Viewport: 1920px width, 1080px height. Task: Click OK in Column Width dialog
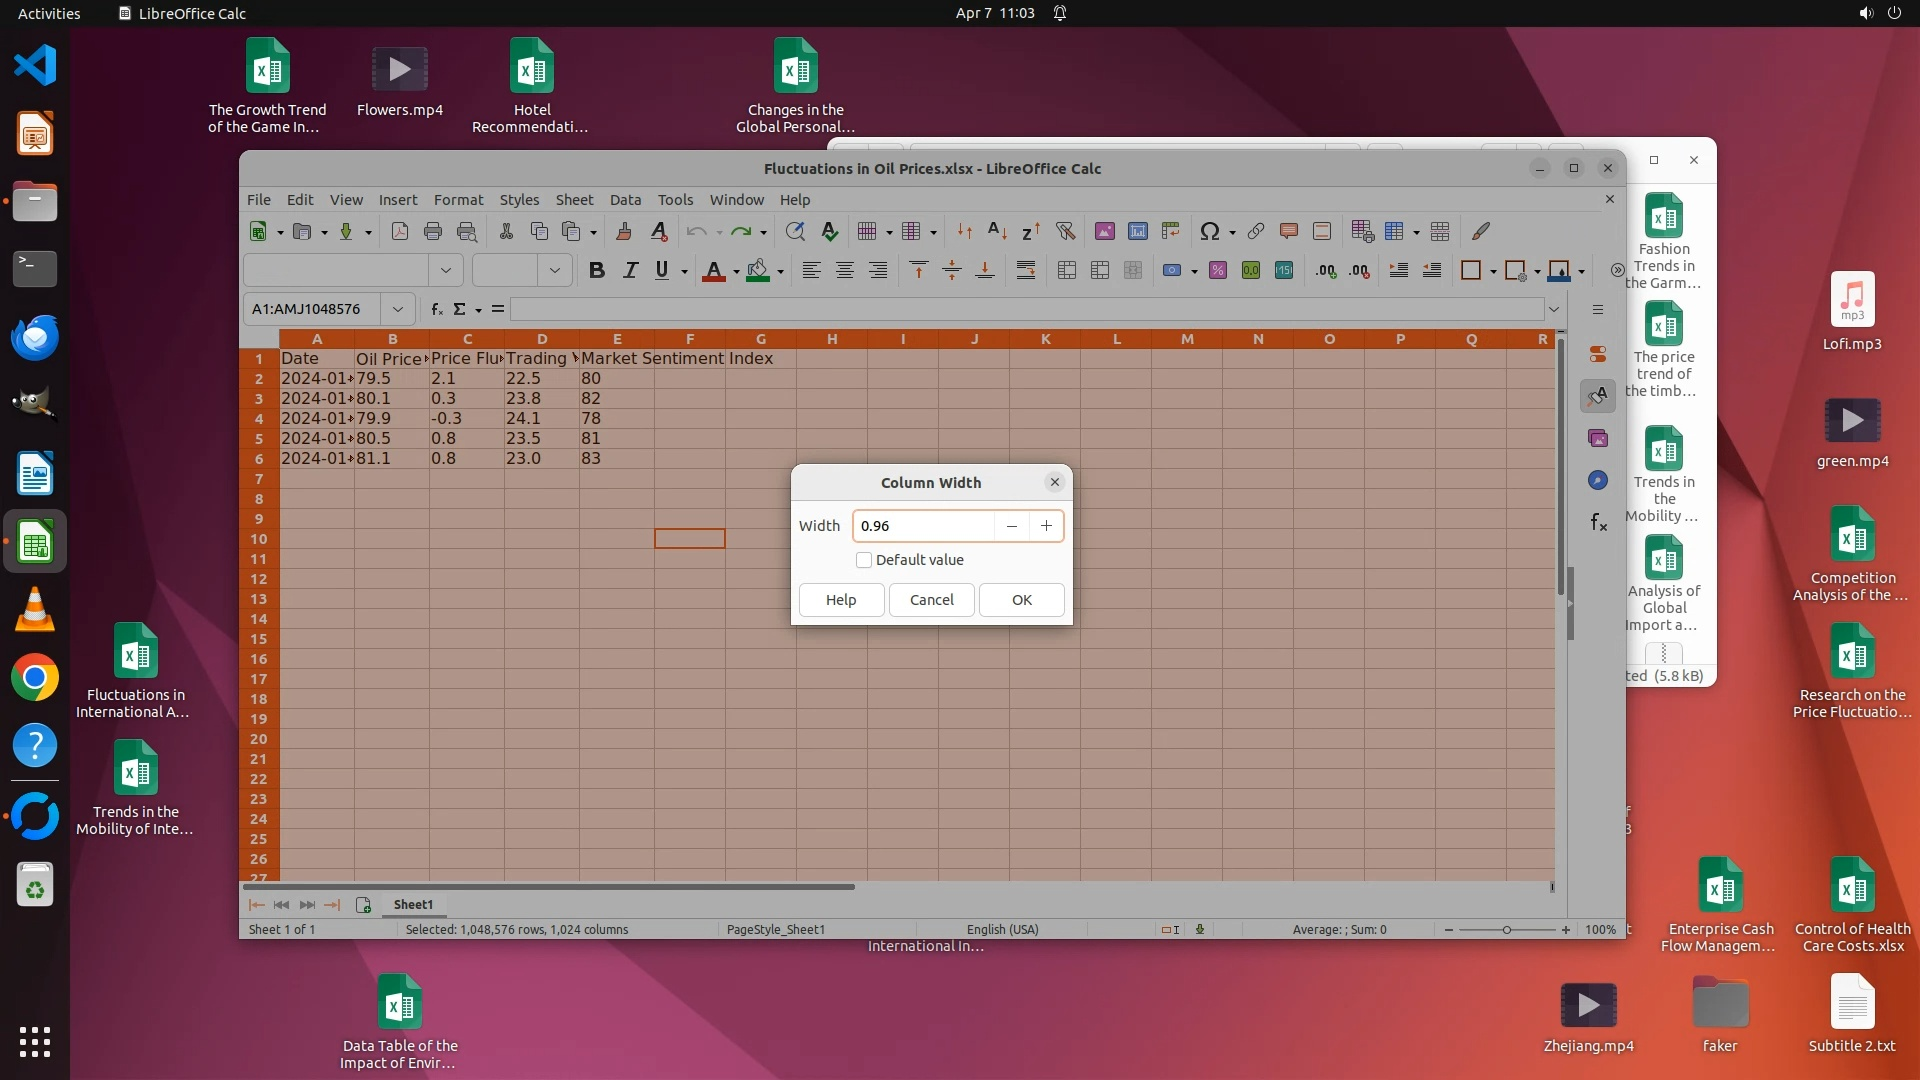[1021, 600]
